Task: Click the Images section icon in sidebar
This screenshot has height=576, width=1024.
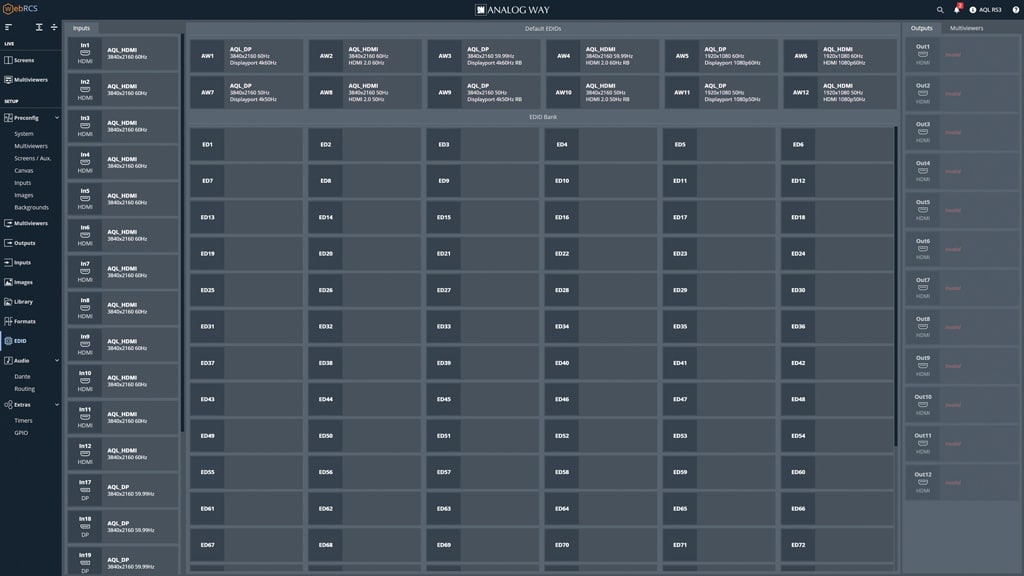Action: point(8,282)
